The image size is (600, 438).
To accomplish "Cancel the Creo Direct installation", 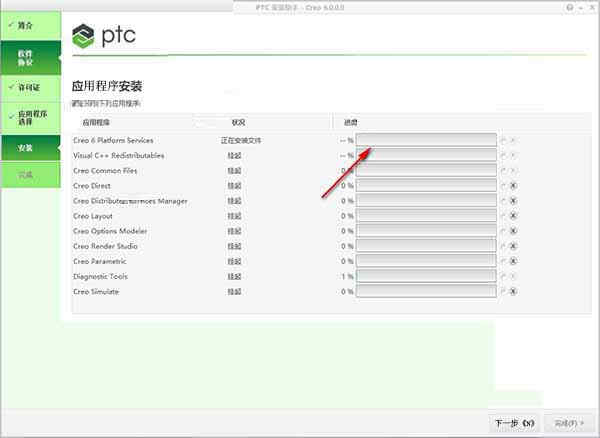I will point(514,186).
